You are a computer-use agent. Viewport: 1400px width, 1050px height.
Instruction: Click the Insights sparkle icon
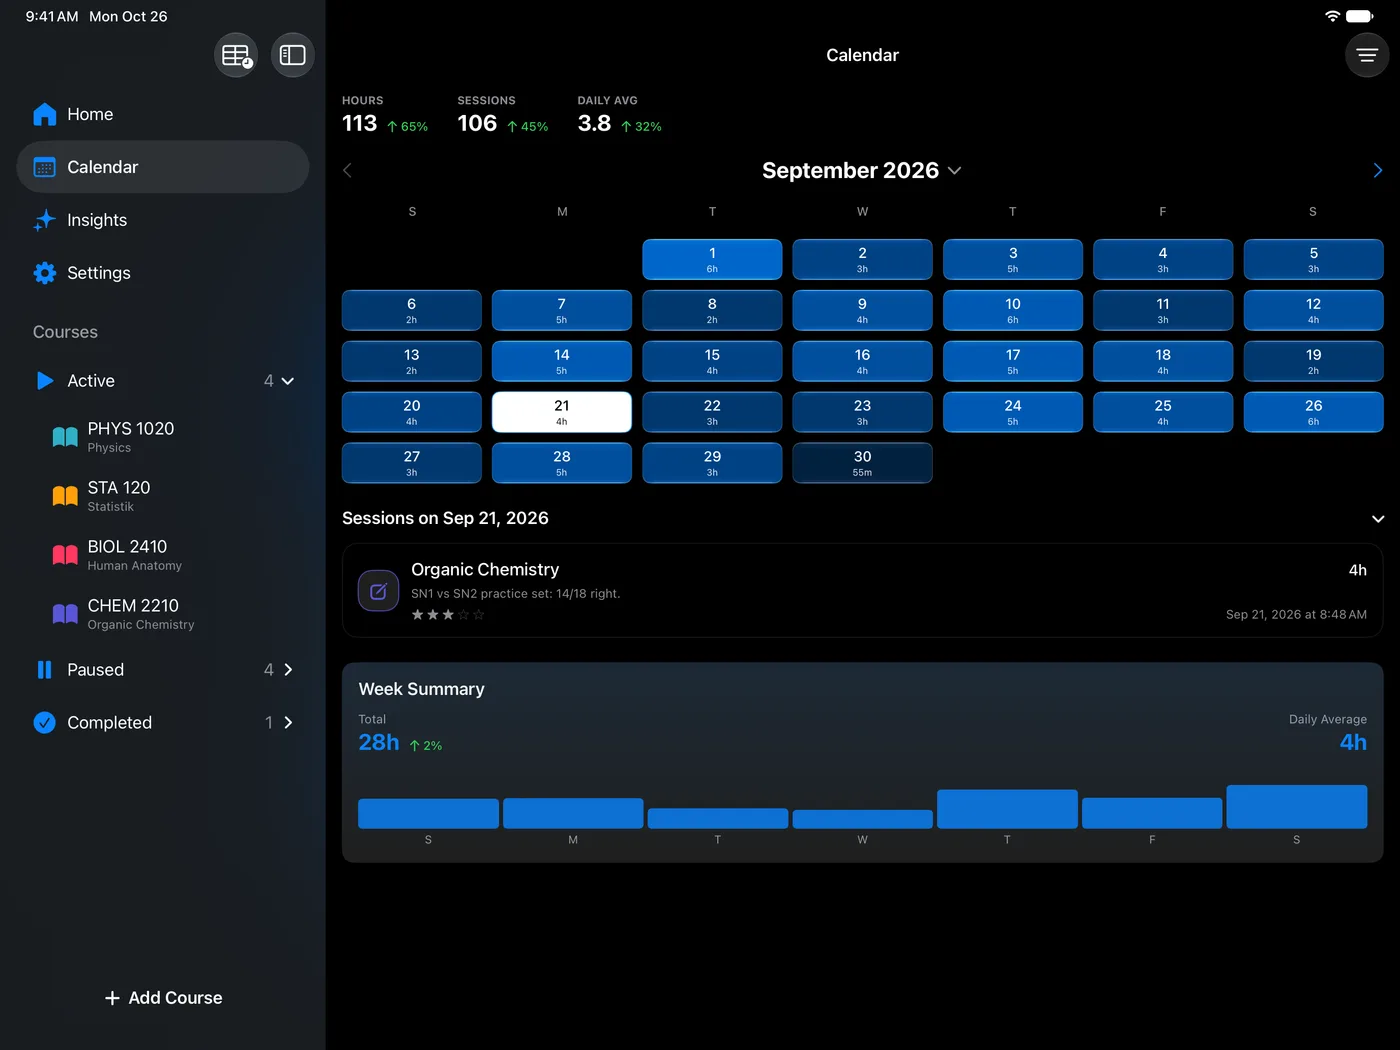[x=45, y=220]
